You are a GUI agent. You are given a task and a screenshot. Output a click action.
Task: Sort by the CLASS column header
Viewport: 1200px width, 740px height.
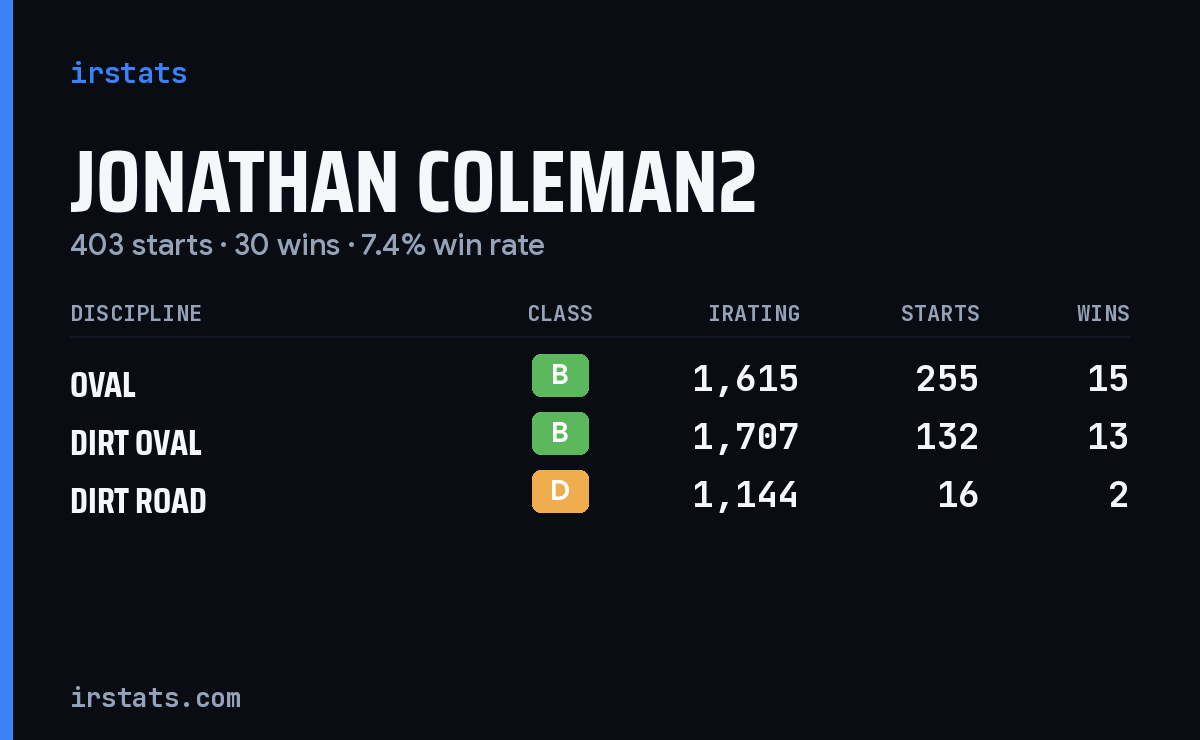(x=560, y=314)
